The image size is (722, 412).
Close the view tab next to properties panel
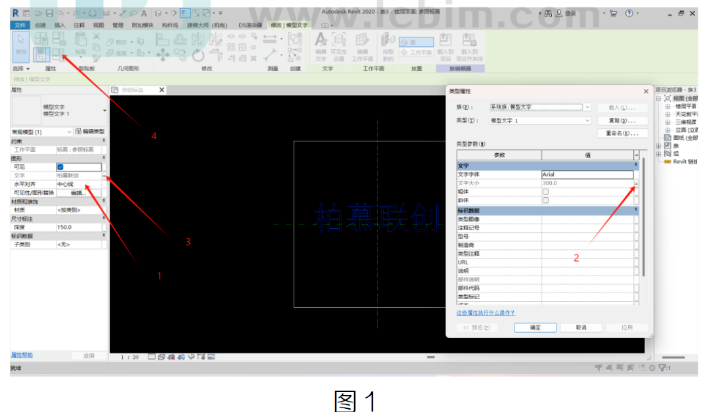162,90
